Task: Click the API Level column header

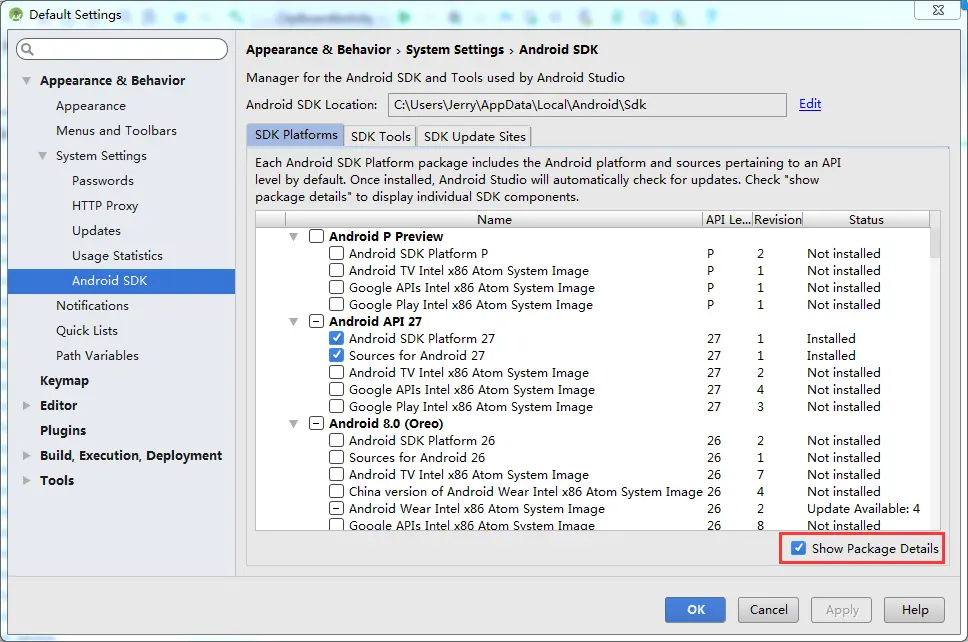Action: (x=728, y=220)
